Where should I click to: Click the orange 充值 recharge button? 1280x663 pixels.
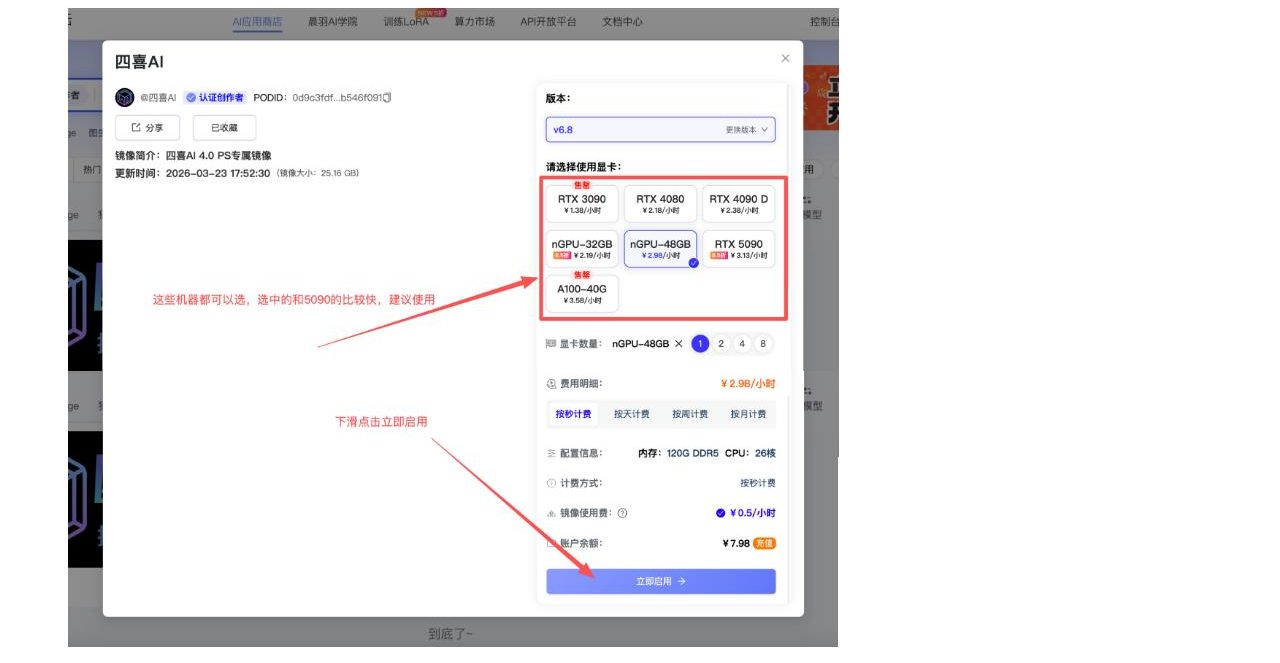765,543
